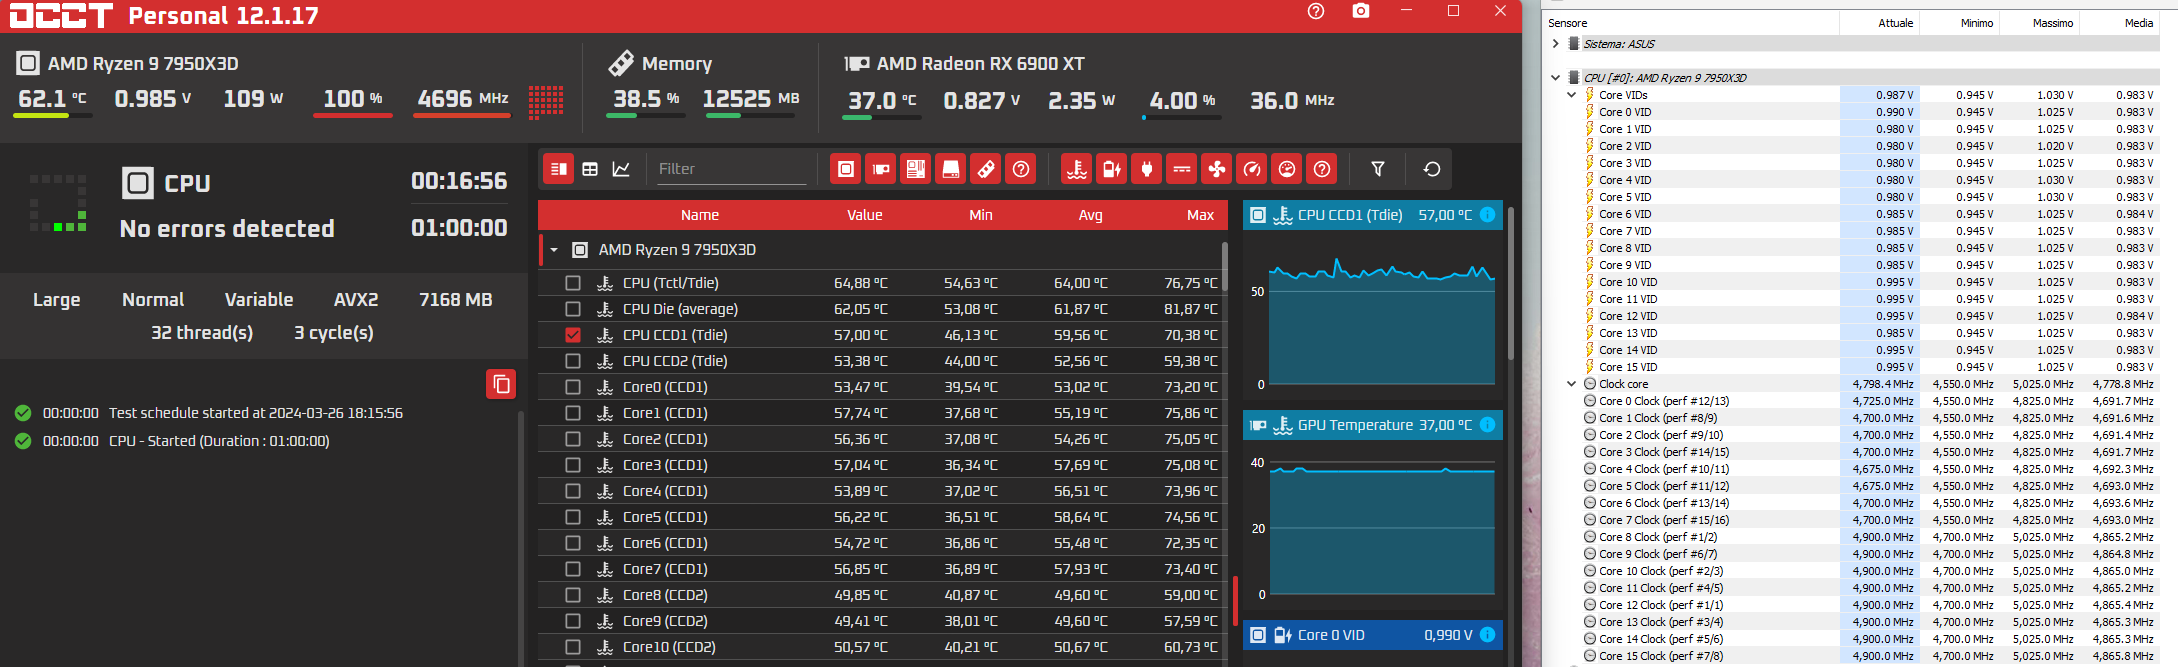Switch to table-only view
The image size is (2178, 667).
tap(590, 169)
